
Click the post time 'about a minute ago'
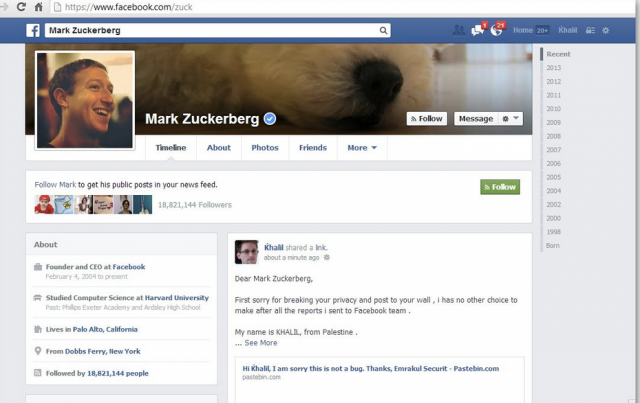[291, 258]
